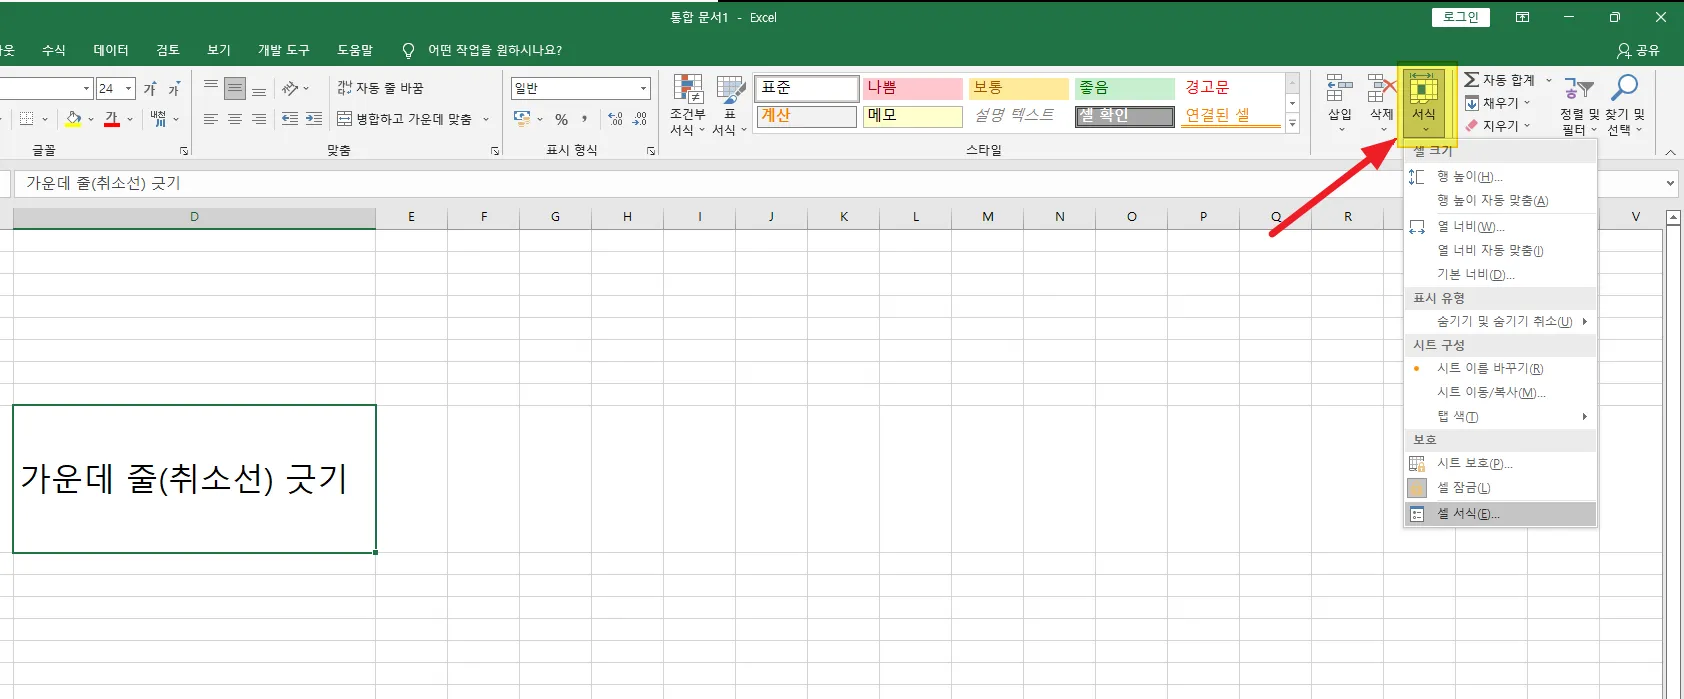Expand the Merge and Center dropdown arrow

(x=487, y=119)
